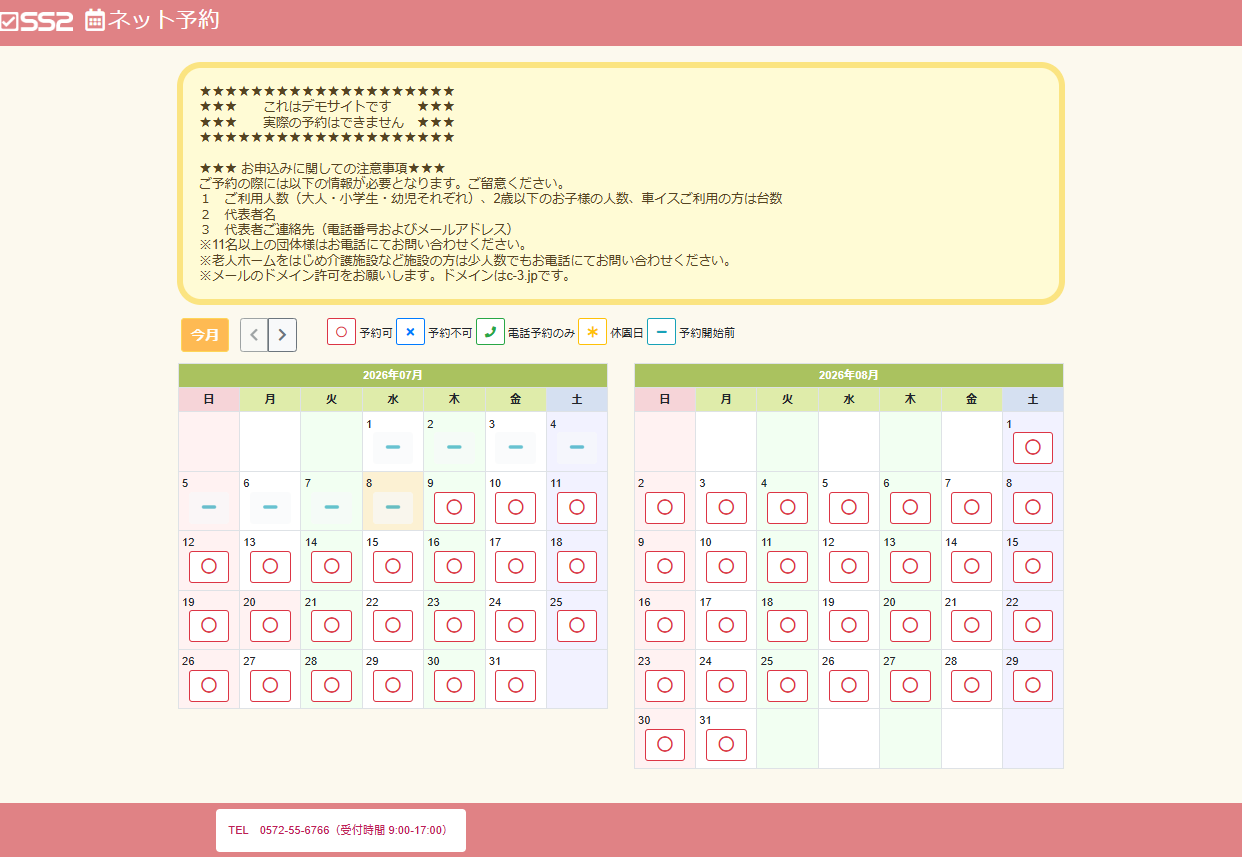Select July 23 reservation circle
Viewport: 1242px width, 857px height.
tap(454, 626)
